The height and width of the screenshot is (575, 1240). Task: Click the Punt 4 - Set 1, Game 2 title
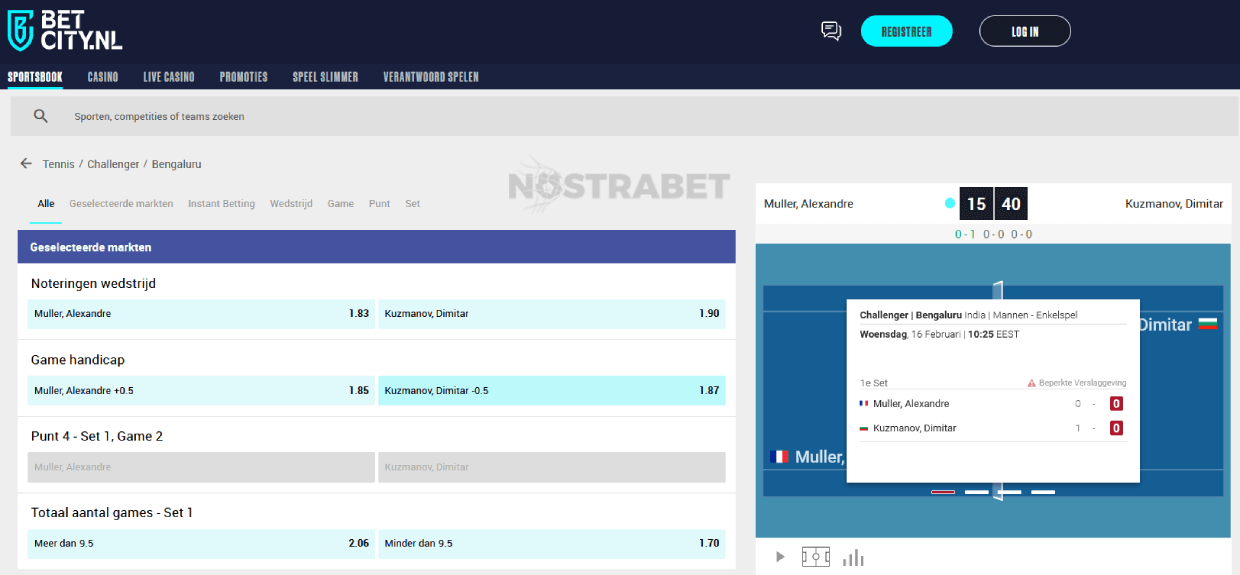(97, 437)
